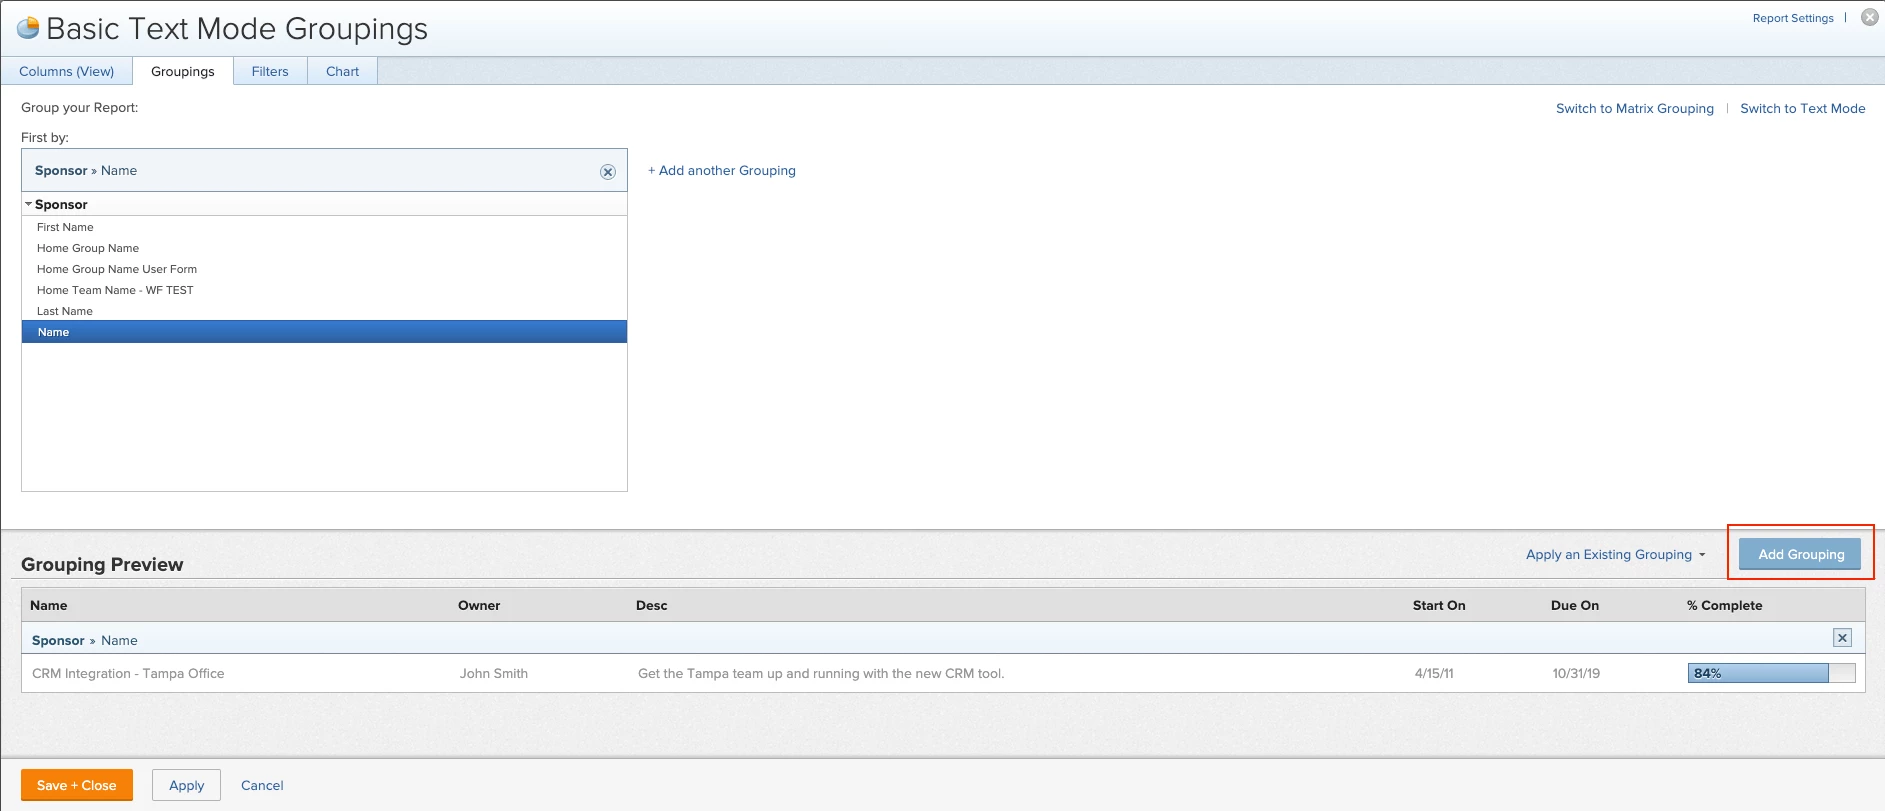Click CRM Integration - Tampa Office row name
1885x811 pixels.
(128, 673)
